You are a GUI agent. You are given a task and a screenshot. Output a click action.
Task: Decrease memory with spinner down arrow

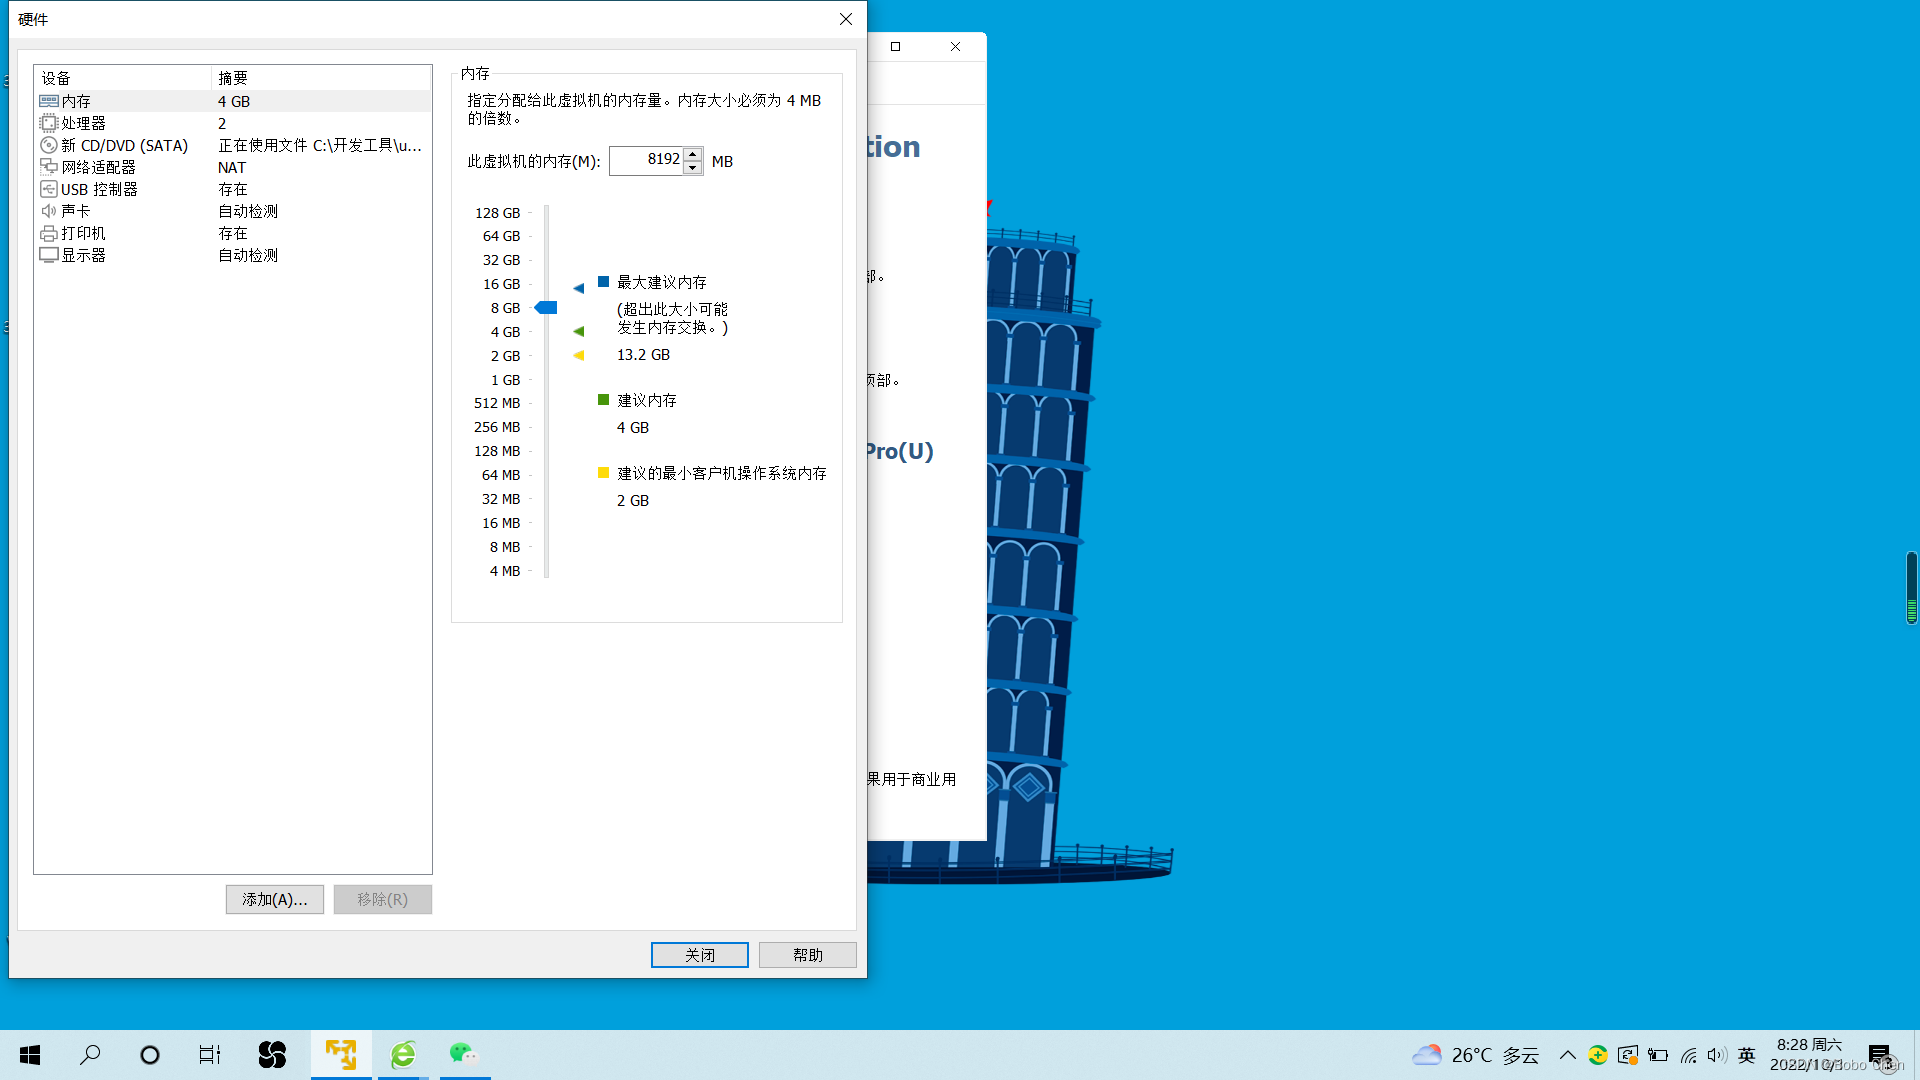point(693,168)
